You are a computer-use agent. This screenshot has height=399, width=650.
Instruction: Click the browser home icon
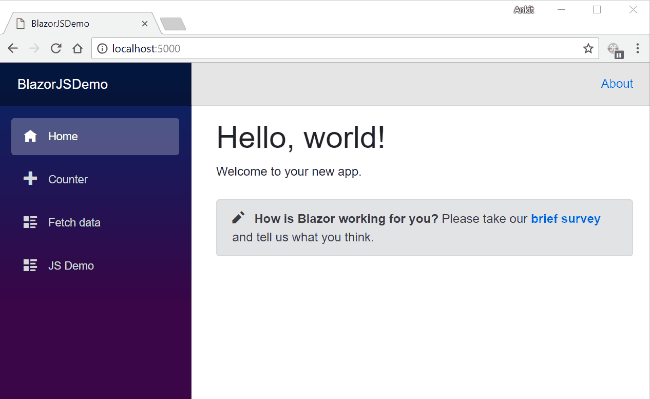(78, 48)
